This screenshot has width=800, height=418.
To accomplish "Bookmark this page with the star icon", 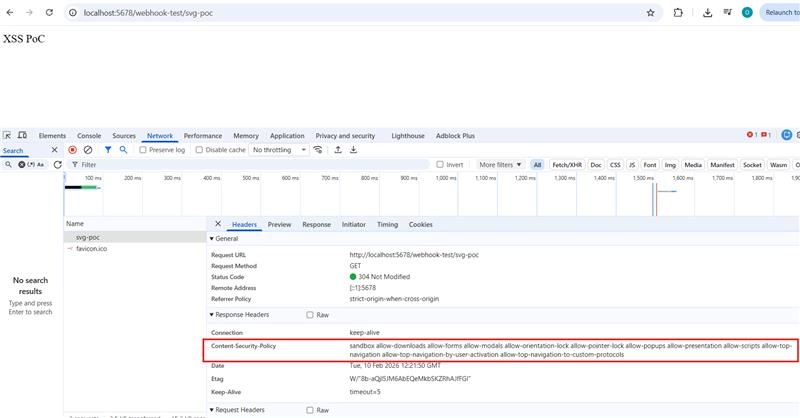I will [651, 13].
